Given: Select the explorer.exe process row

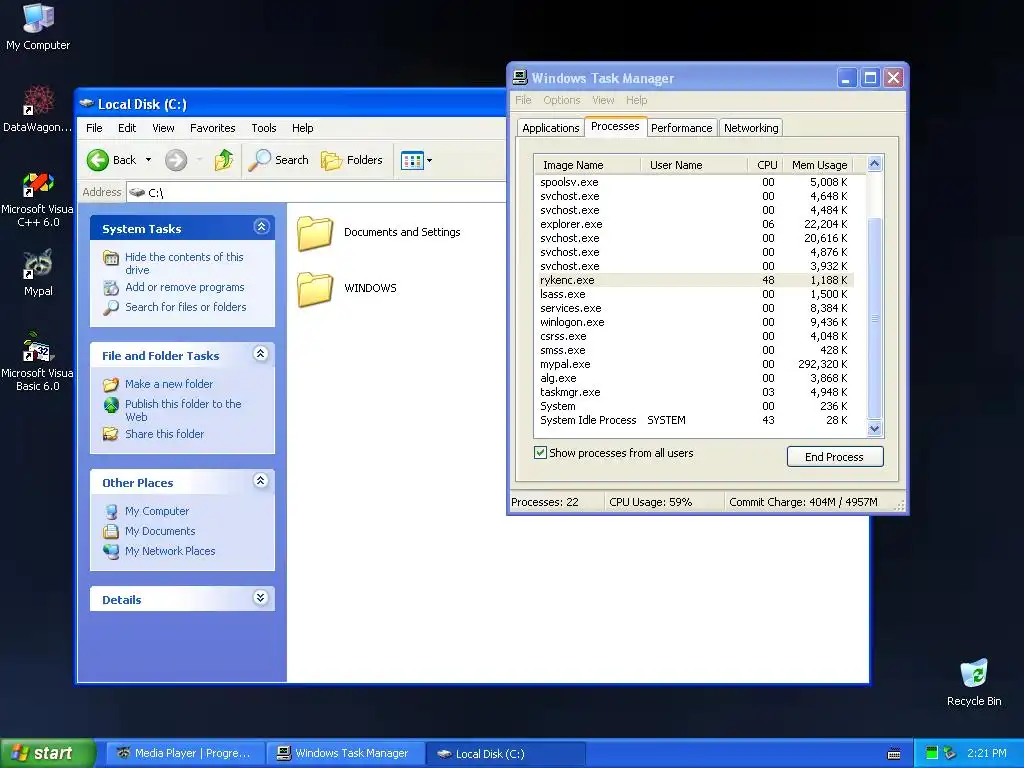Looking at the screenshot, I should [694, 224].
